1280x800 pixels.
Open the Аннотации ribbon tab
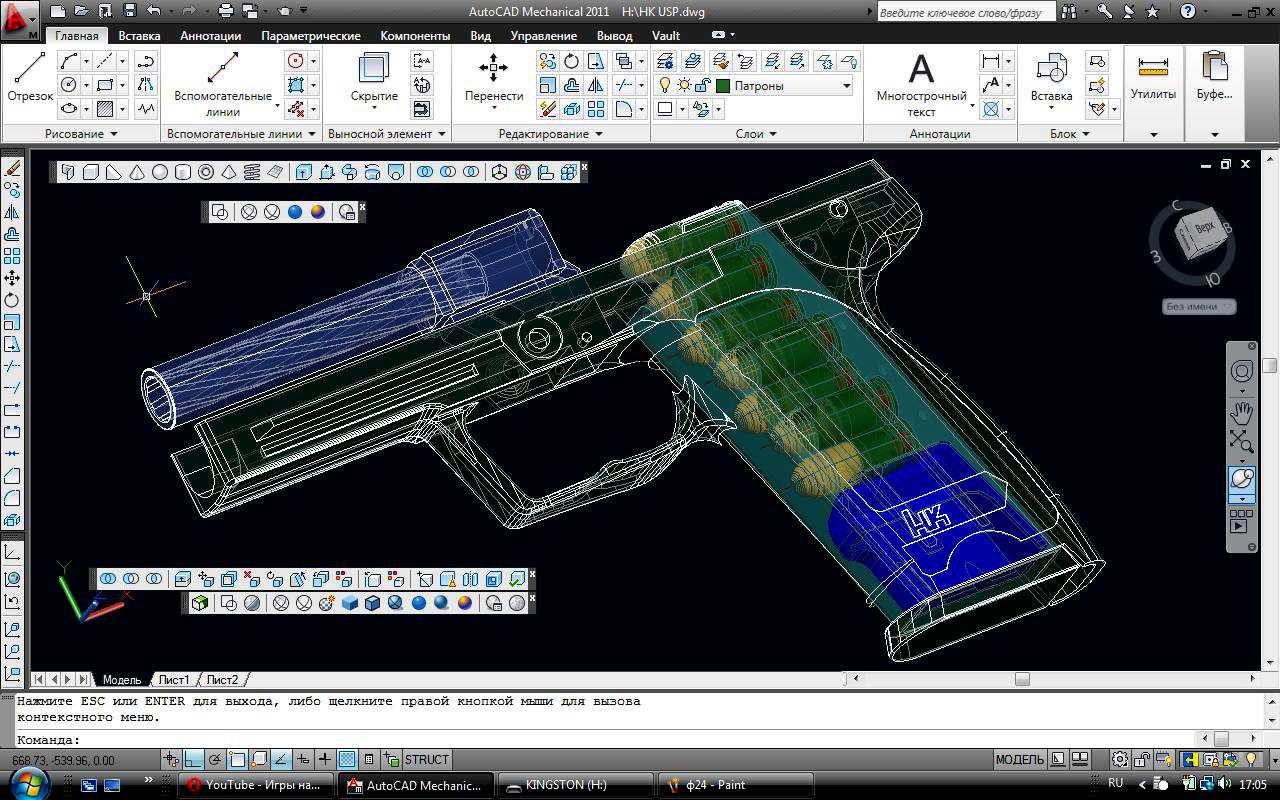(210, 35)
